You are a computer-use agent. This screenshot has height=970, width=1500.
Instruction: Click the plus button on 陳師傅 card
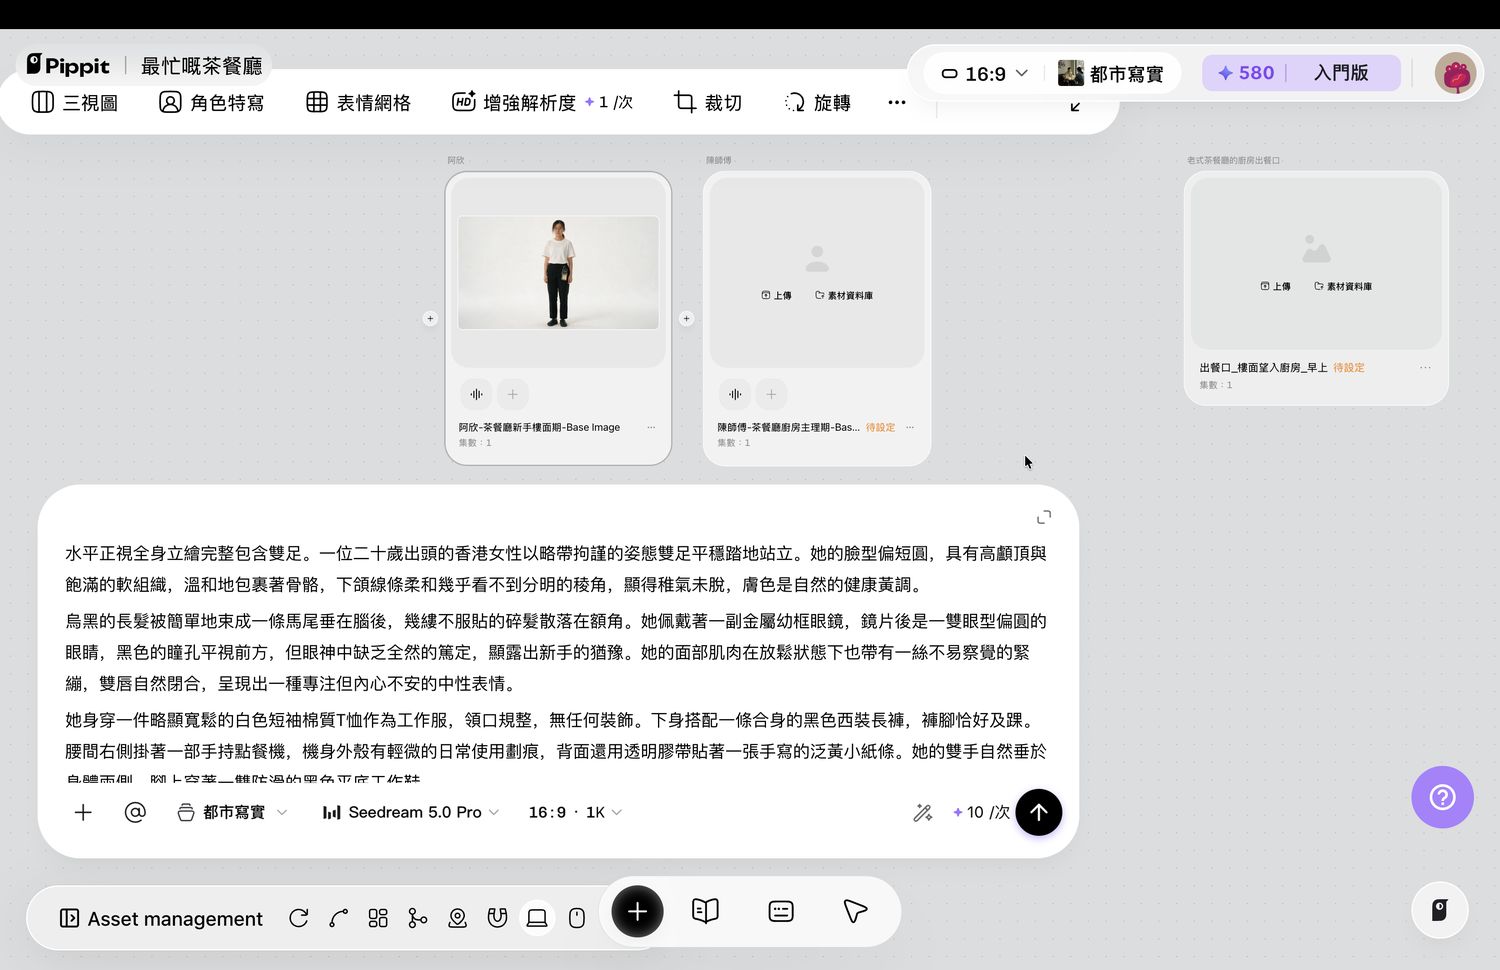pos(771,394)
